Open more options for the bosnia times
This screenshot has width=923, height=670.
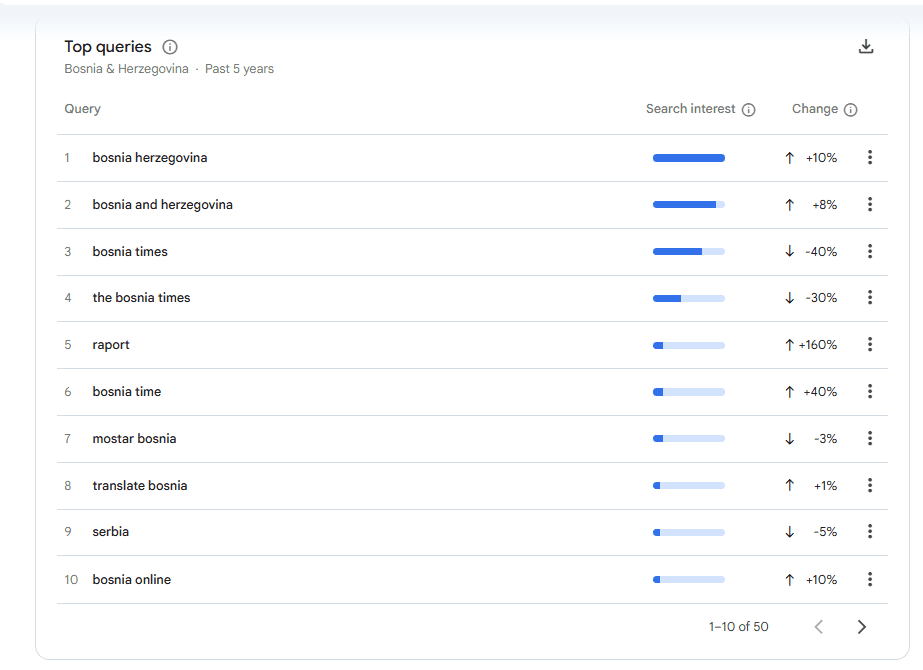870,297
